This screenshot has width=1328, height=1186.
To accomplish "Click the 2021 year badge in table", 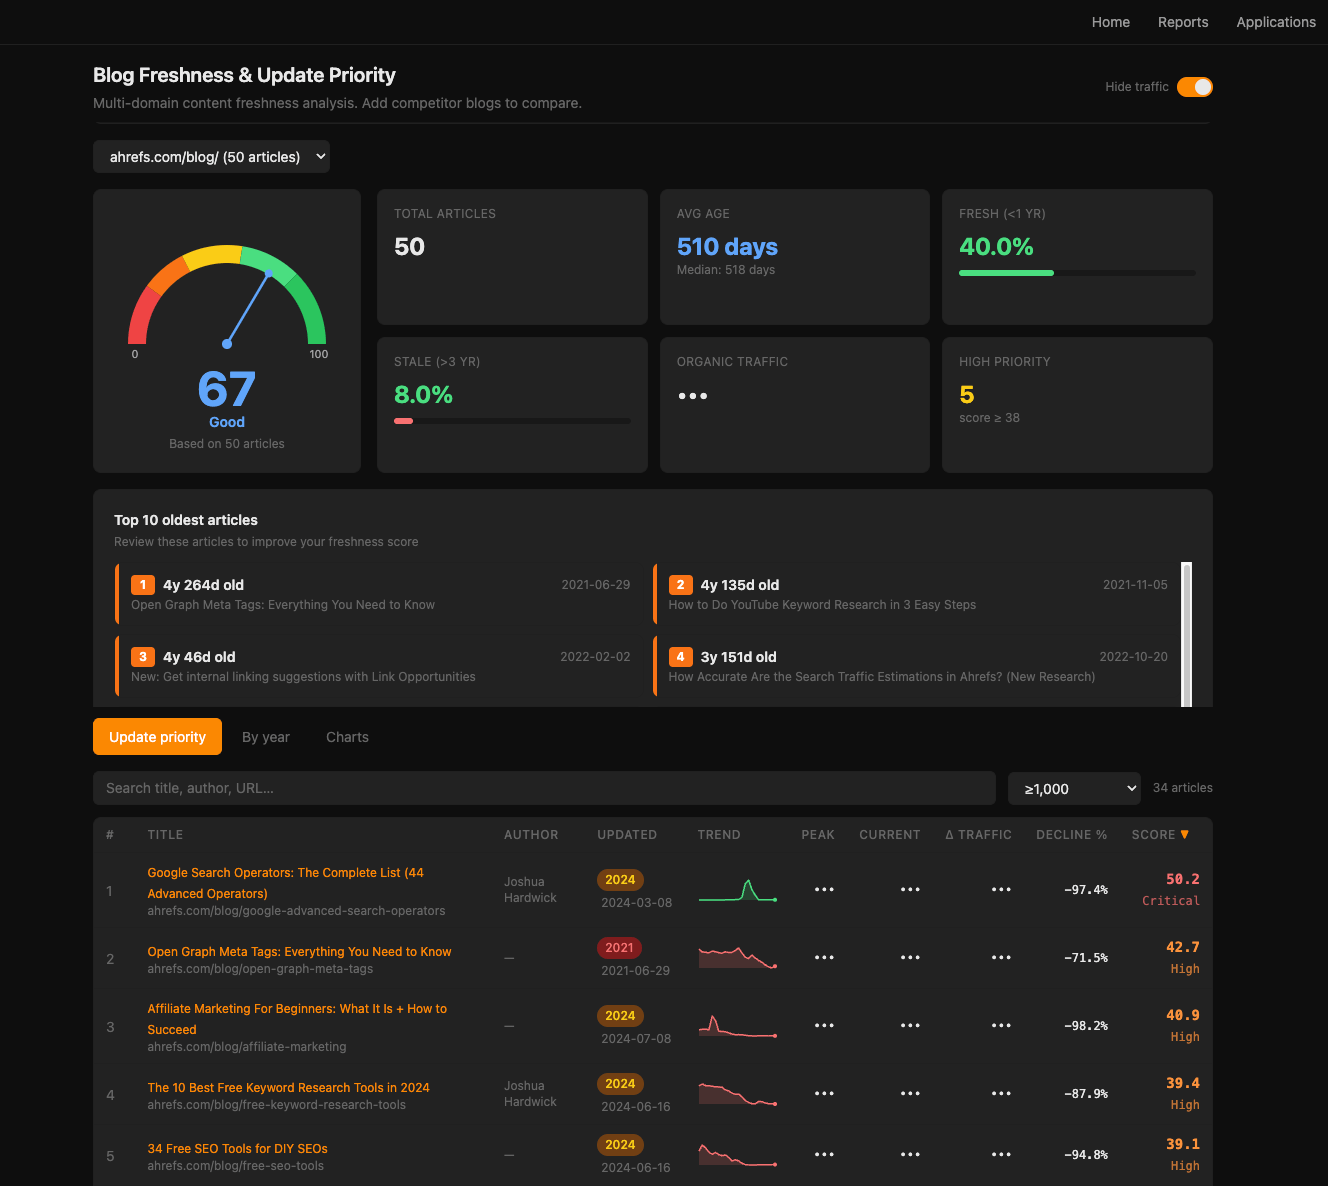I will (x=619, y=948).
